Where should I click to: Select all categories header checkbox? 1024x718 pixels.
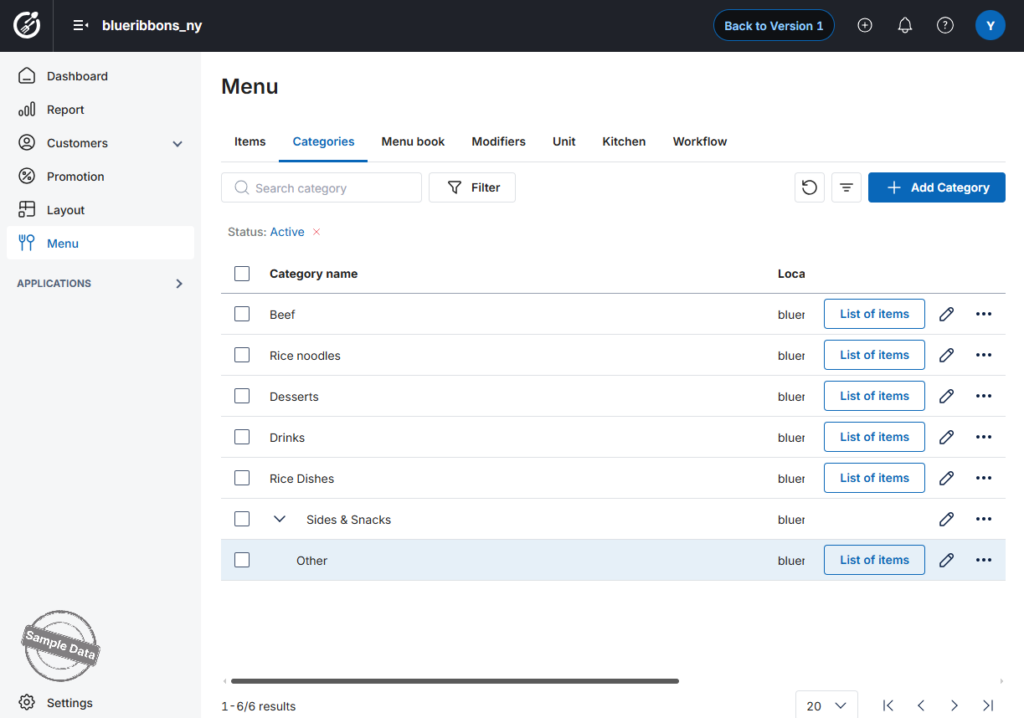tap(242, 274)
